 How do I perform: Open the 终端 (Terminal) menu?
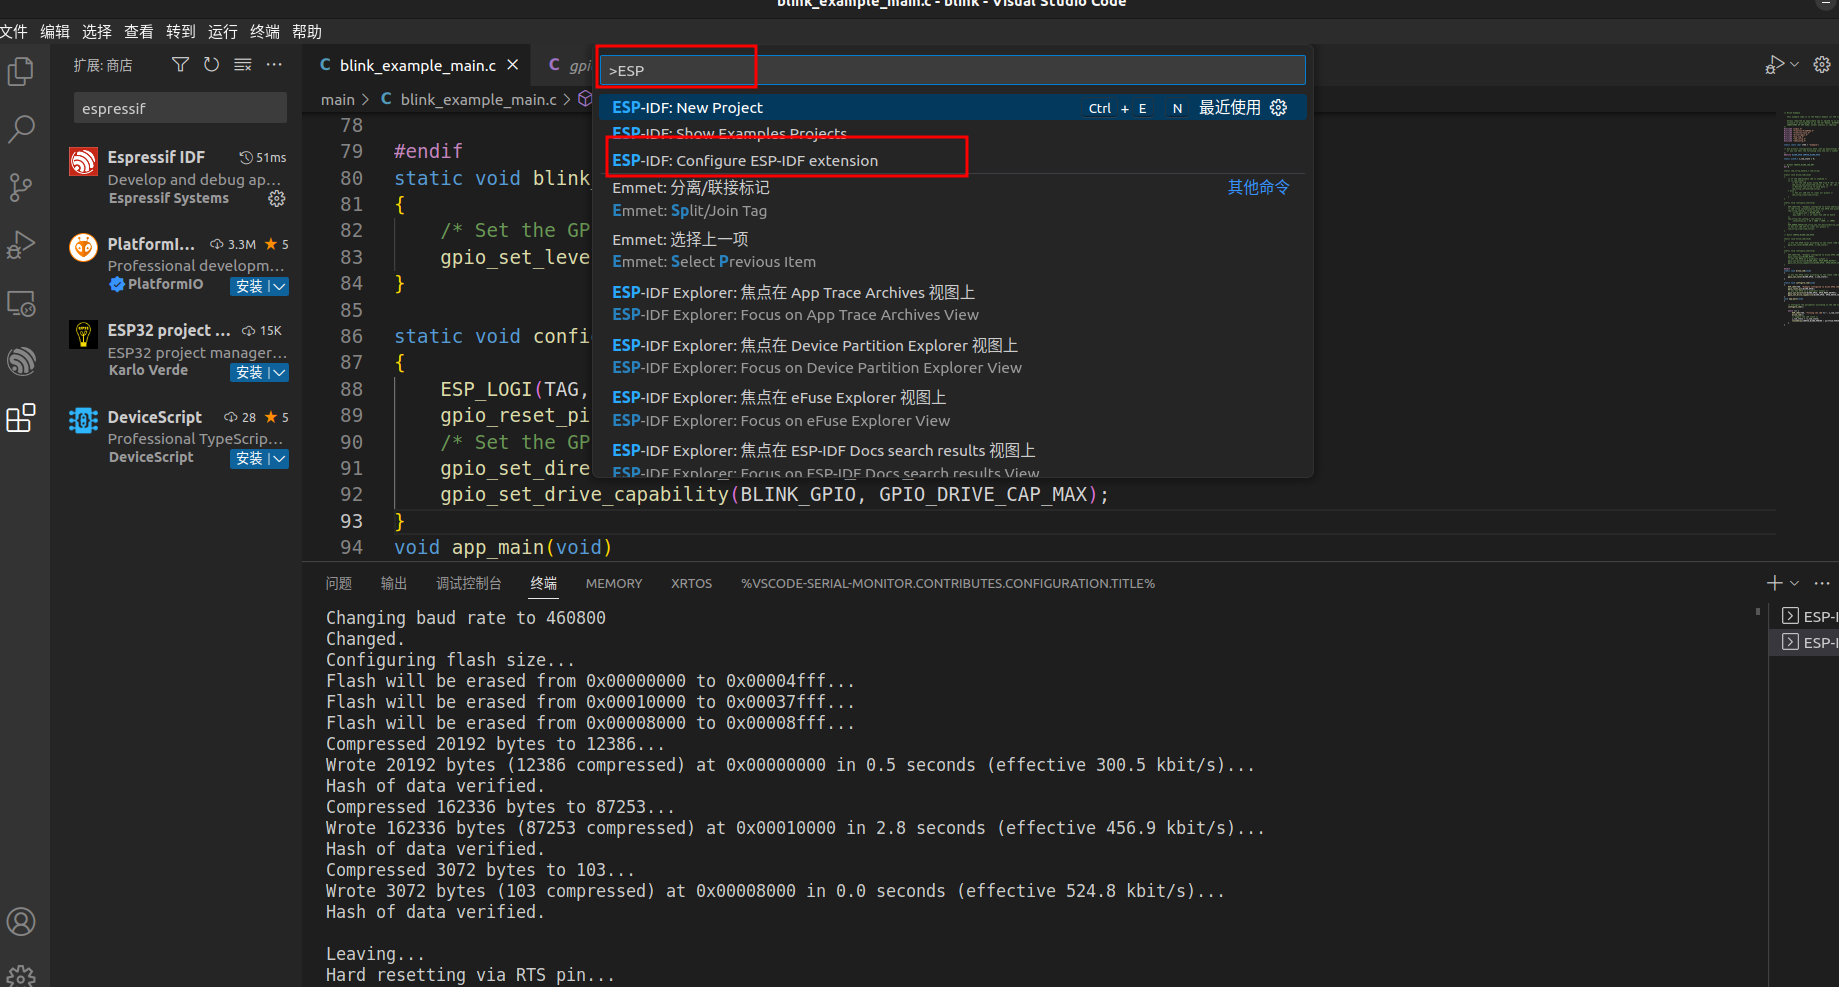[265, 32]
